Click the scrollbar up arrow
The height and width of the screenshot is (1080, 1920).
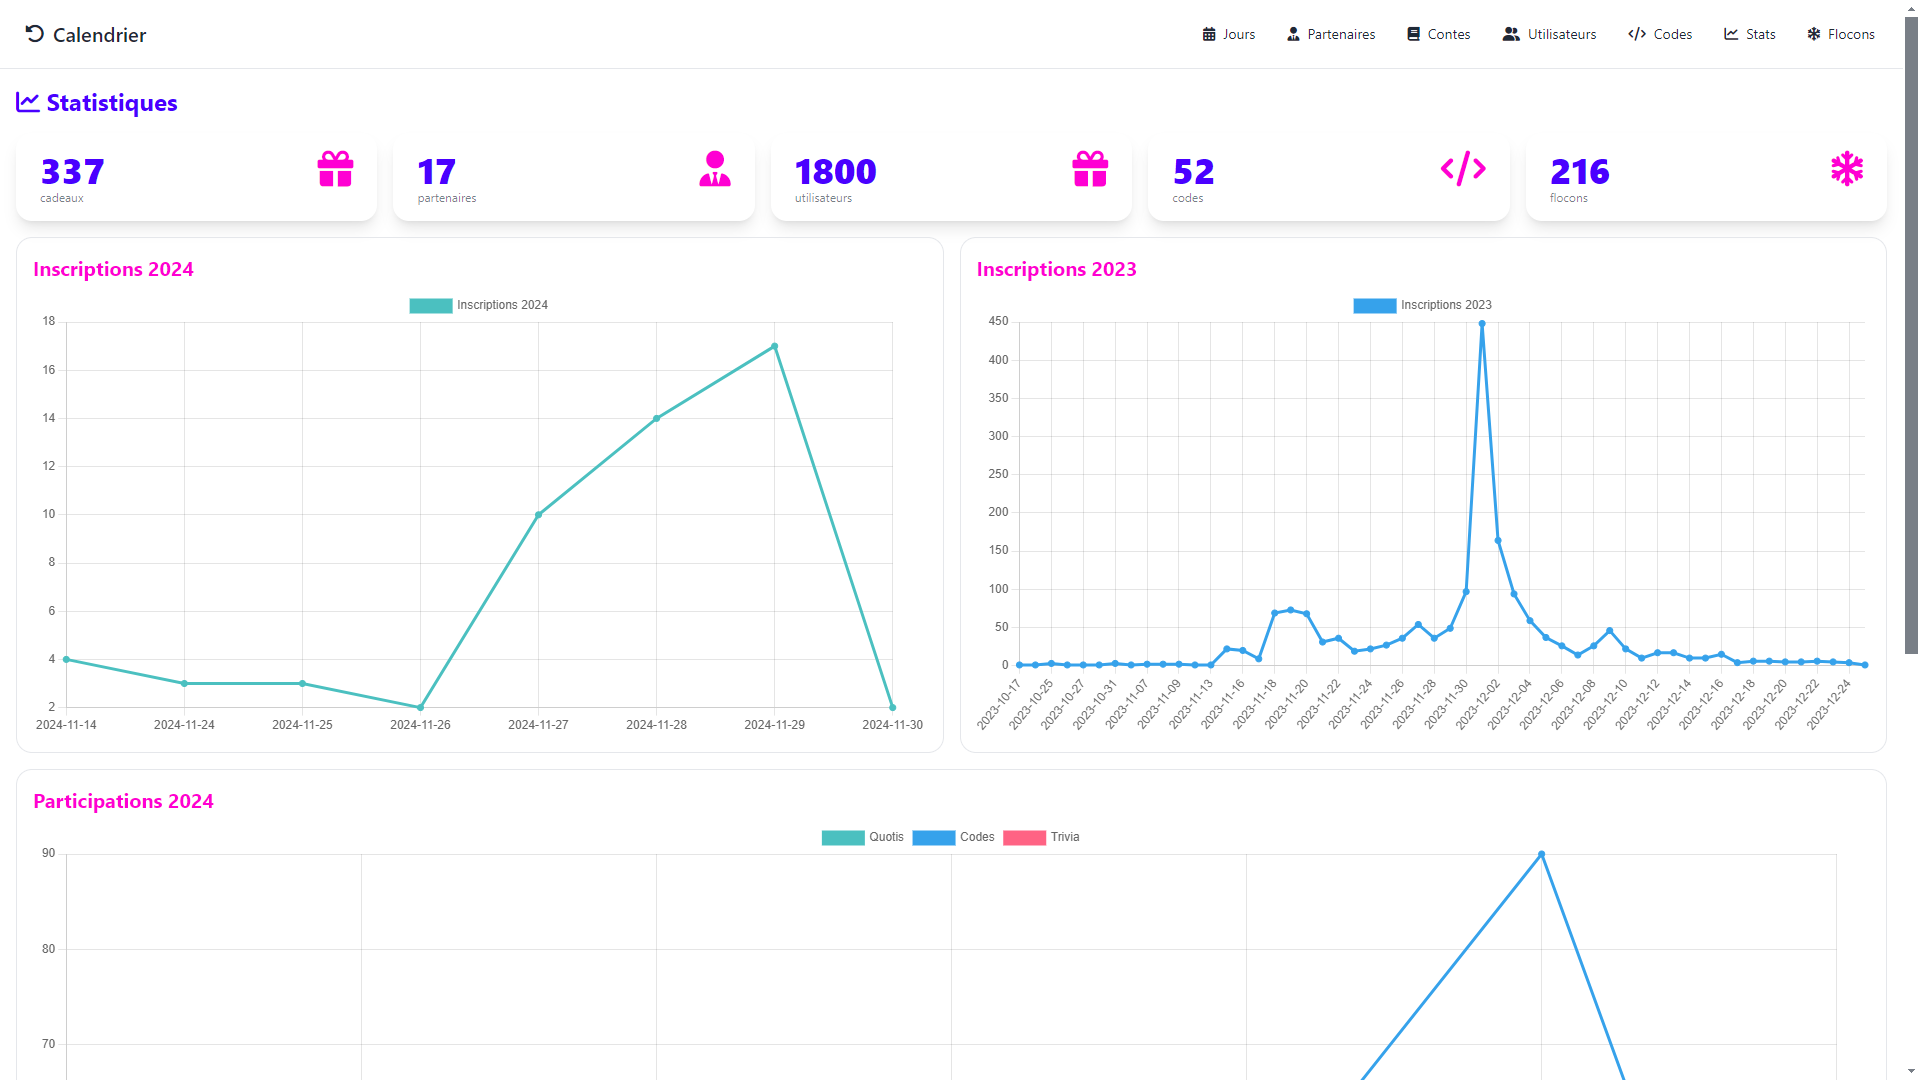[1911, 8]
